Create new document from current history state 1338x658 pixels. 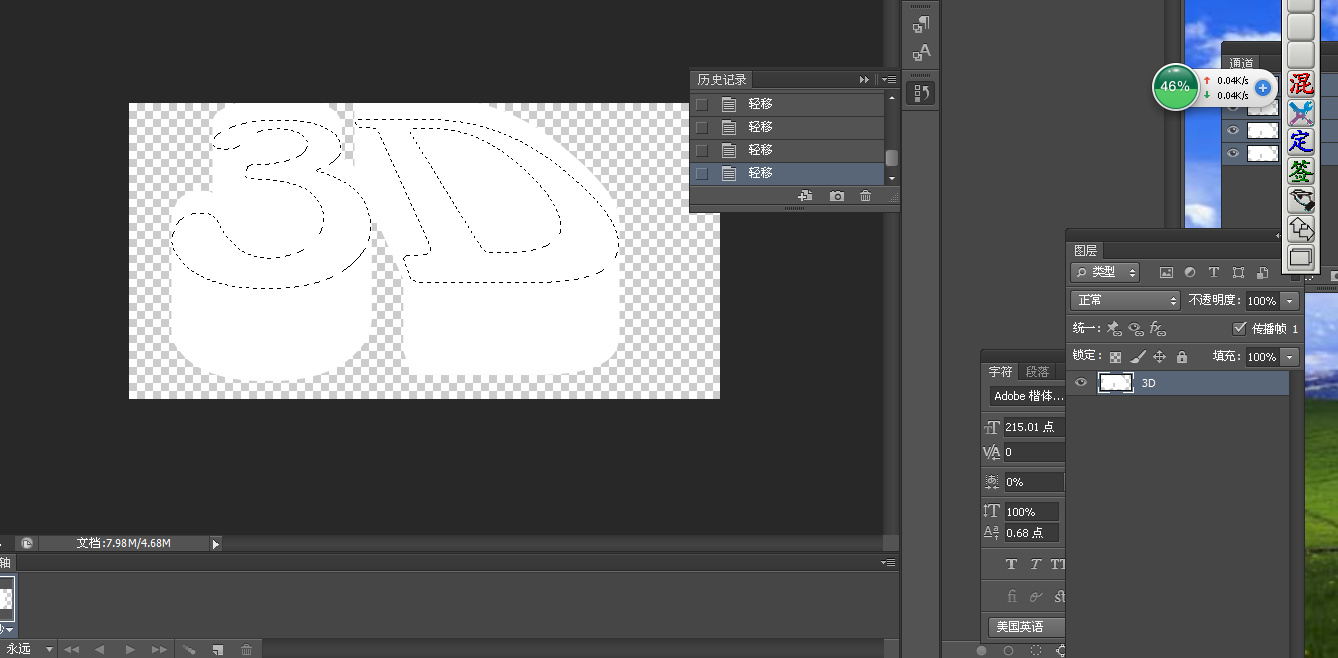coord(805,196)
